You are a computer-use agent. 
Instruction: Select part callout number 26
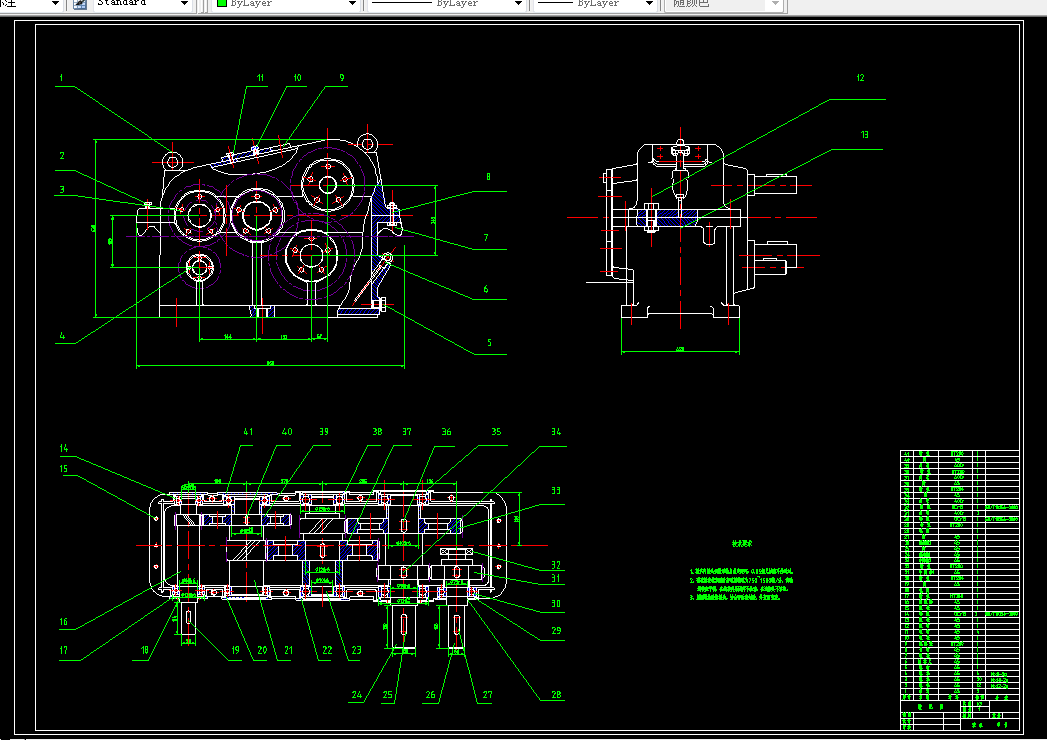[x=430, y=695]
